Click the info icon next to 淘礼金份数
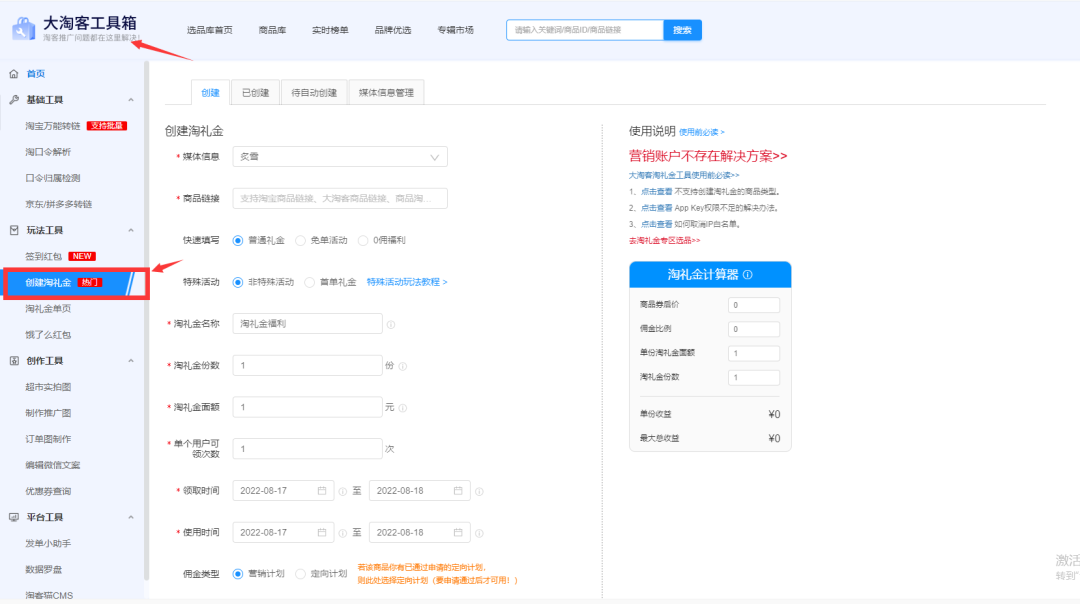This screenshot has width=1080, height=604. click(x=403, y=366)
